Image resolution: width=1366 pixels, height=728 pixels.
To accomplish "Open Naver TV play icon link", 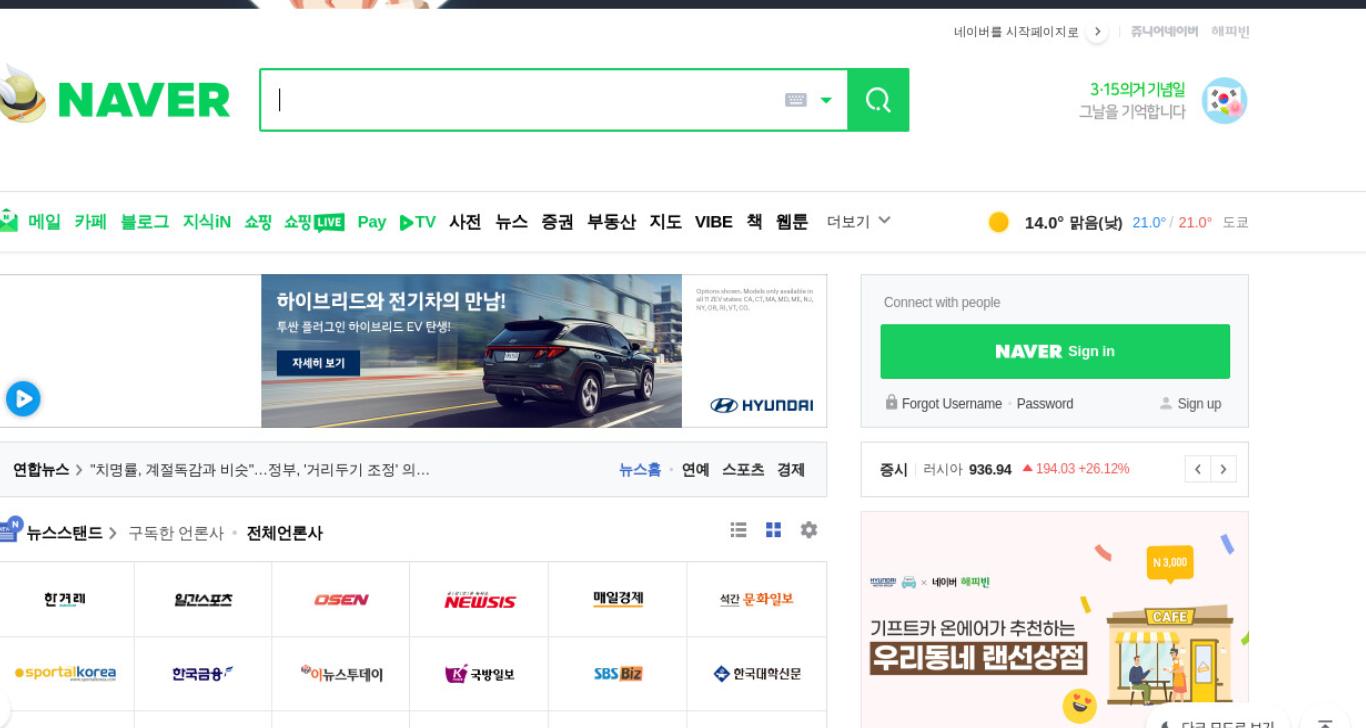I will pyautogui.click(x=418, y=222).
